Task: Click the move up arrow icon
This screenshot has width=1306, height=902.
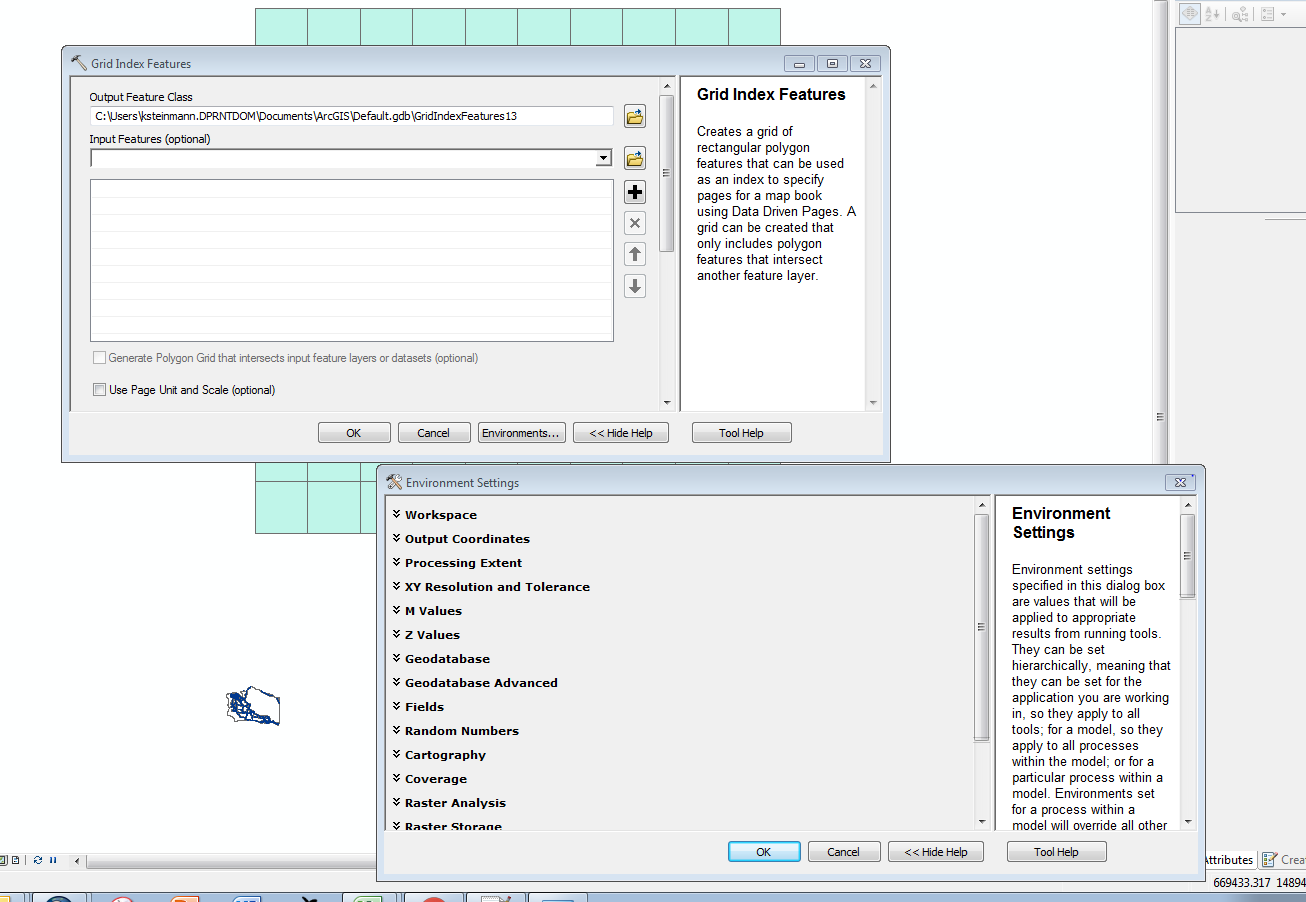Action: coord(634,253)
